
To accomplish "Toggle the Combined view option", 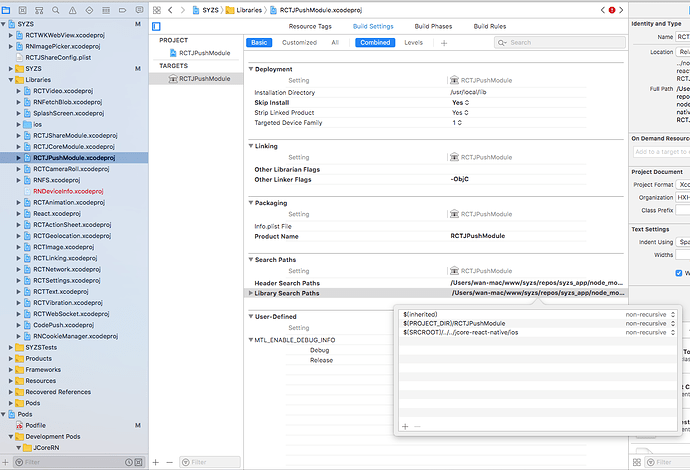I will (x=375, y=43).
